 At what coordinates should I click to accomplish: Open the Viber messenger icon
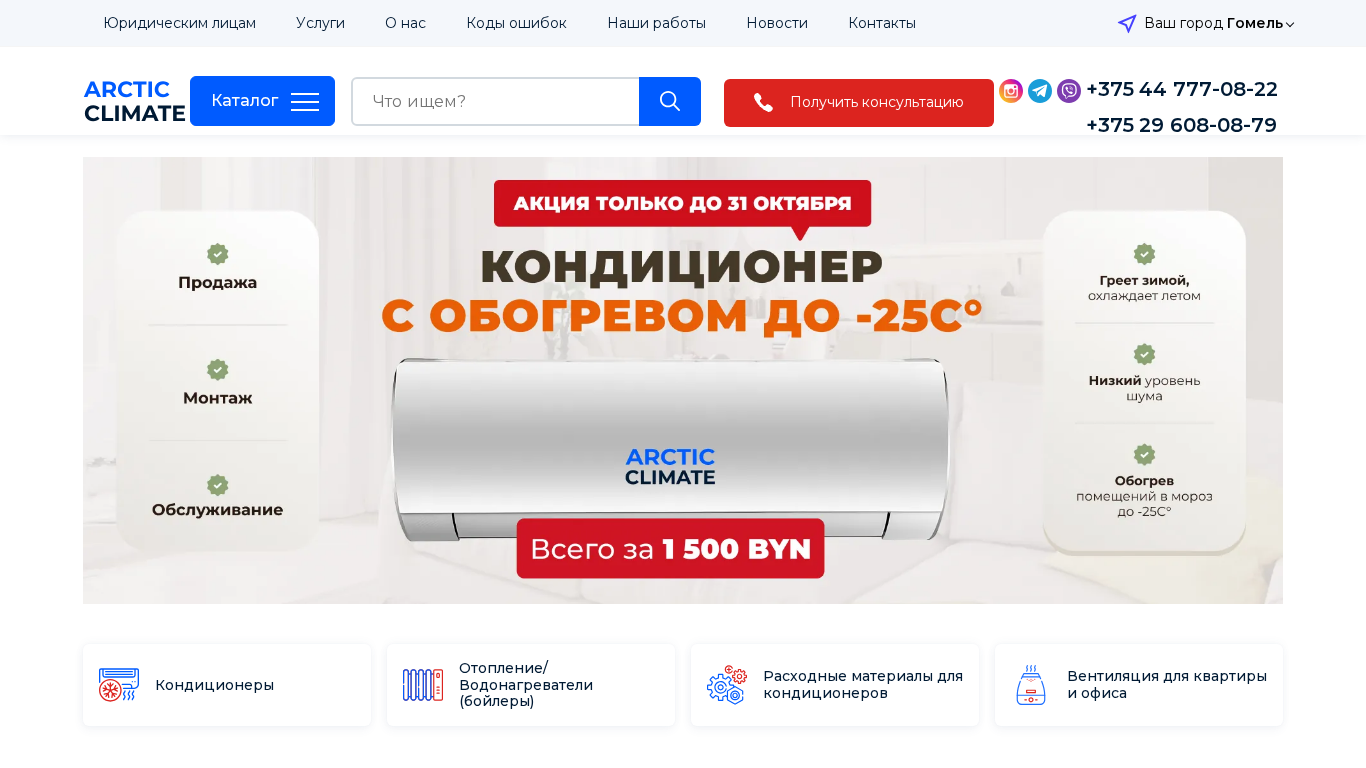coord(1069,91)
